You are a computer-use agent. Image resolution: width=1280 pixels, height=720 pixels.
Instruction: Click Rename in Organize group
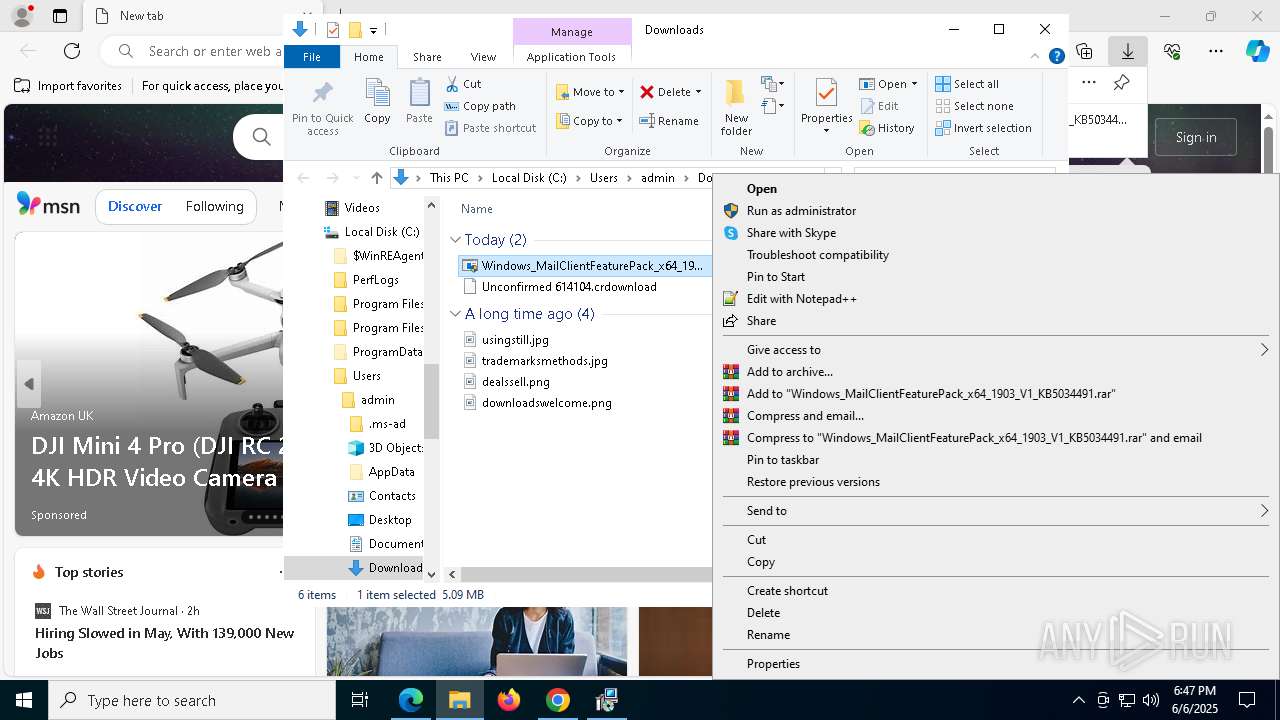click(669, 121)
